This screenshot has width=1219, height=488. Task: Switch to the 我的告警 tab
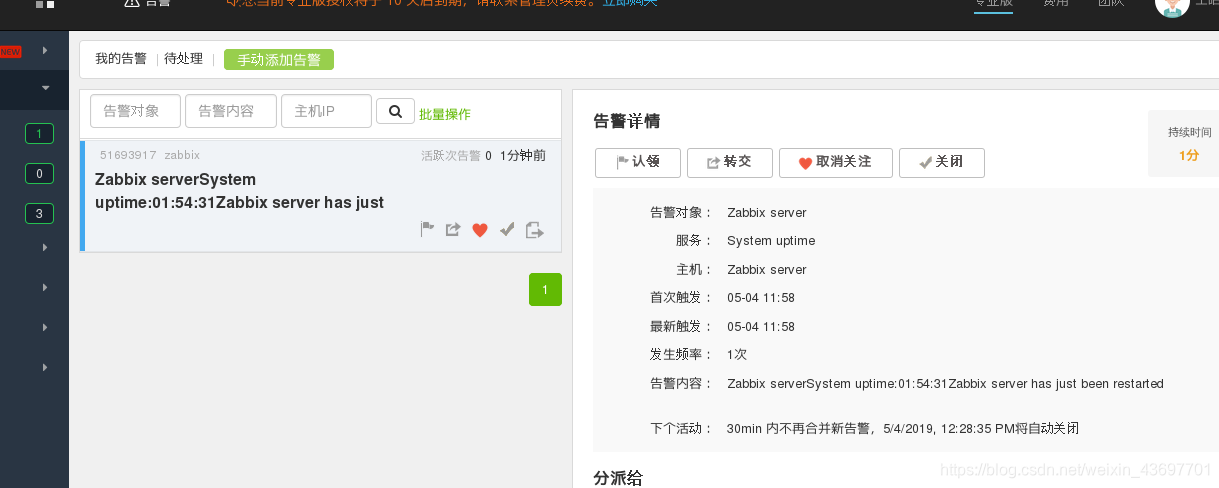[x=121, y=59]
